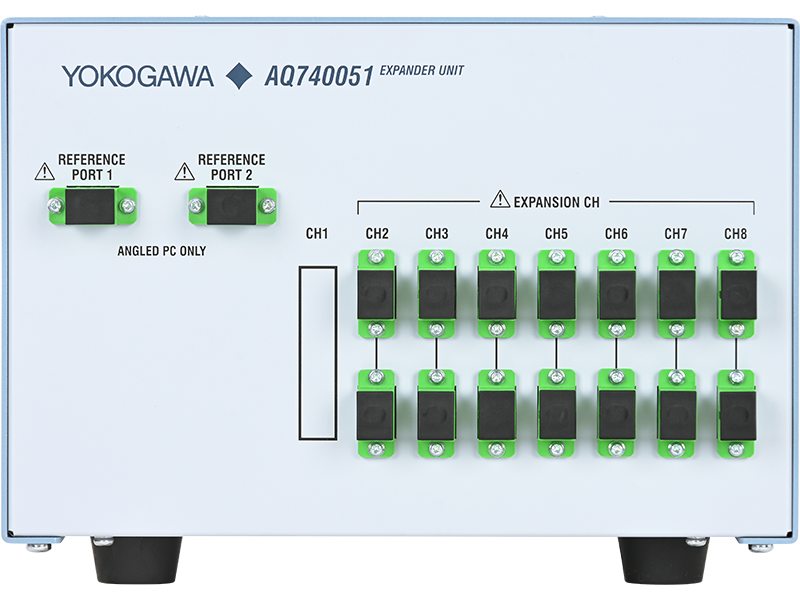Image resolution: width=800 pixels, height=600 pixels.
Task: Click the warning triangle next to EXPANSION CH
Action: point(500,199)
